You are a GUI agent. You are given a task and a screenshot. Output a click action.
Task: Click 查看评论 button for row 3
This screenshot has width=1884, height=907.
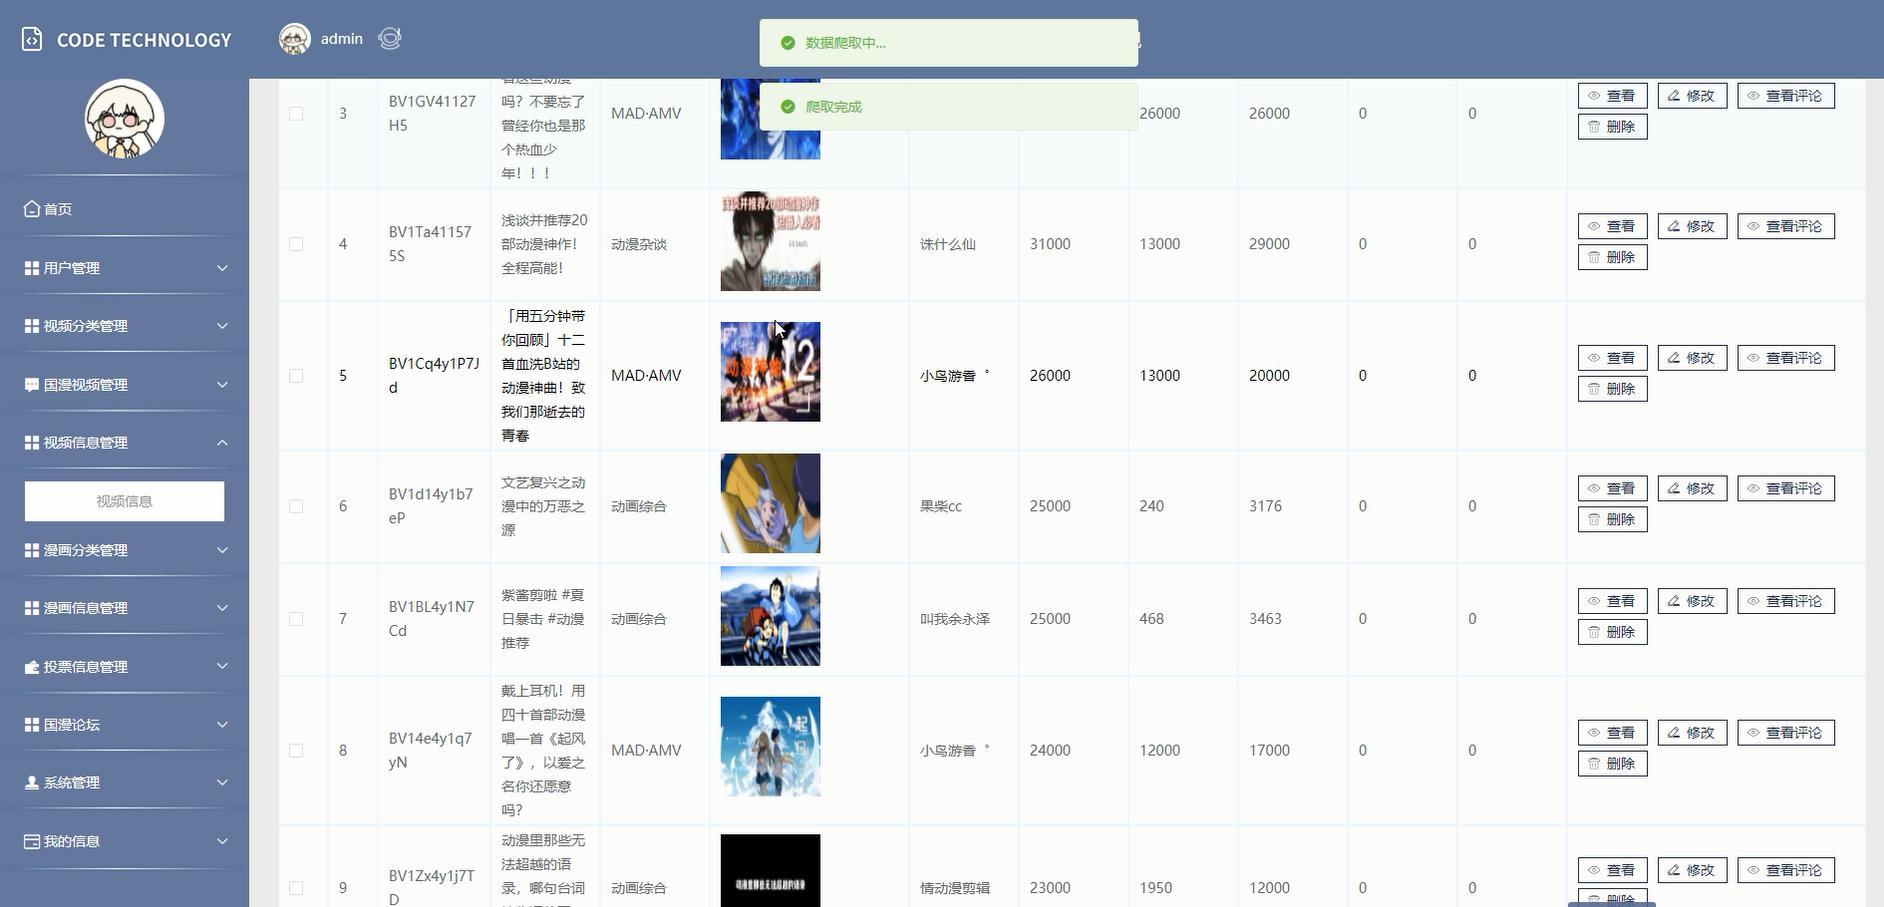coord(1786,96)
